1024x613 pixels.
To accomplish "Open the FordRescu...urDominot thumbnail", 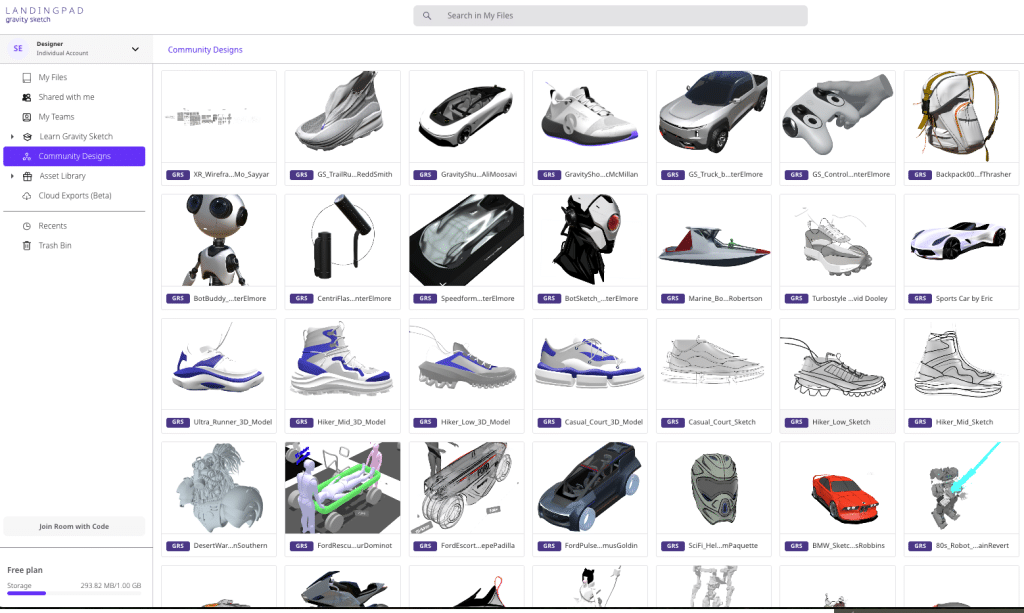I will click(x=342, y=488).
